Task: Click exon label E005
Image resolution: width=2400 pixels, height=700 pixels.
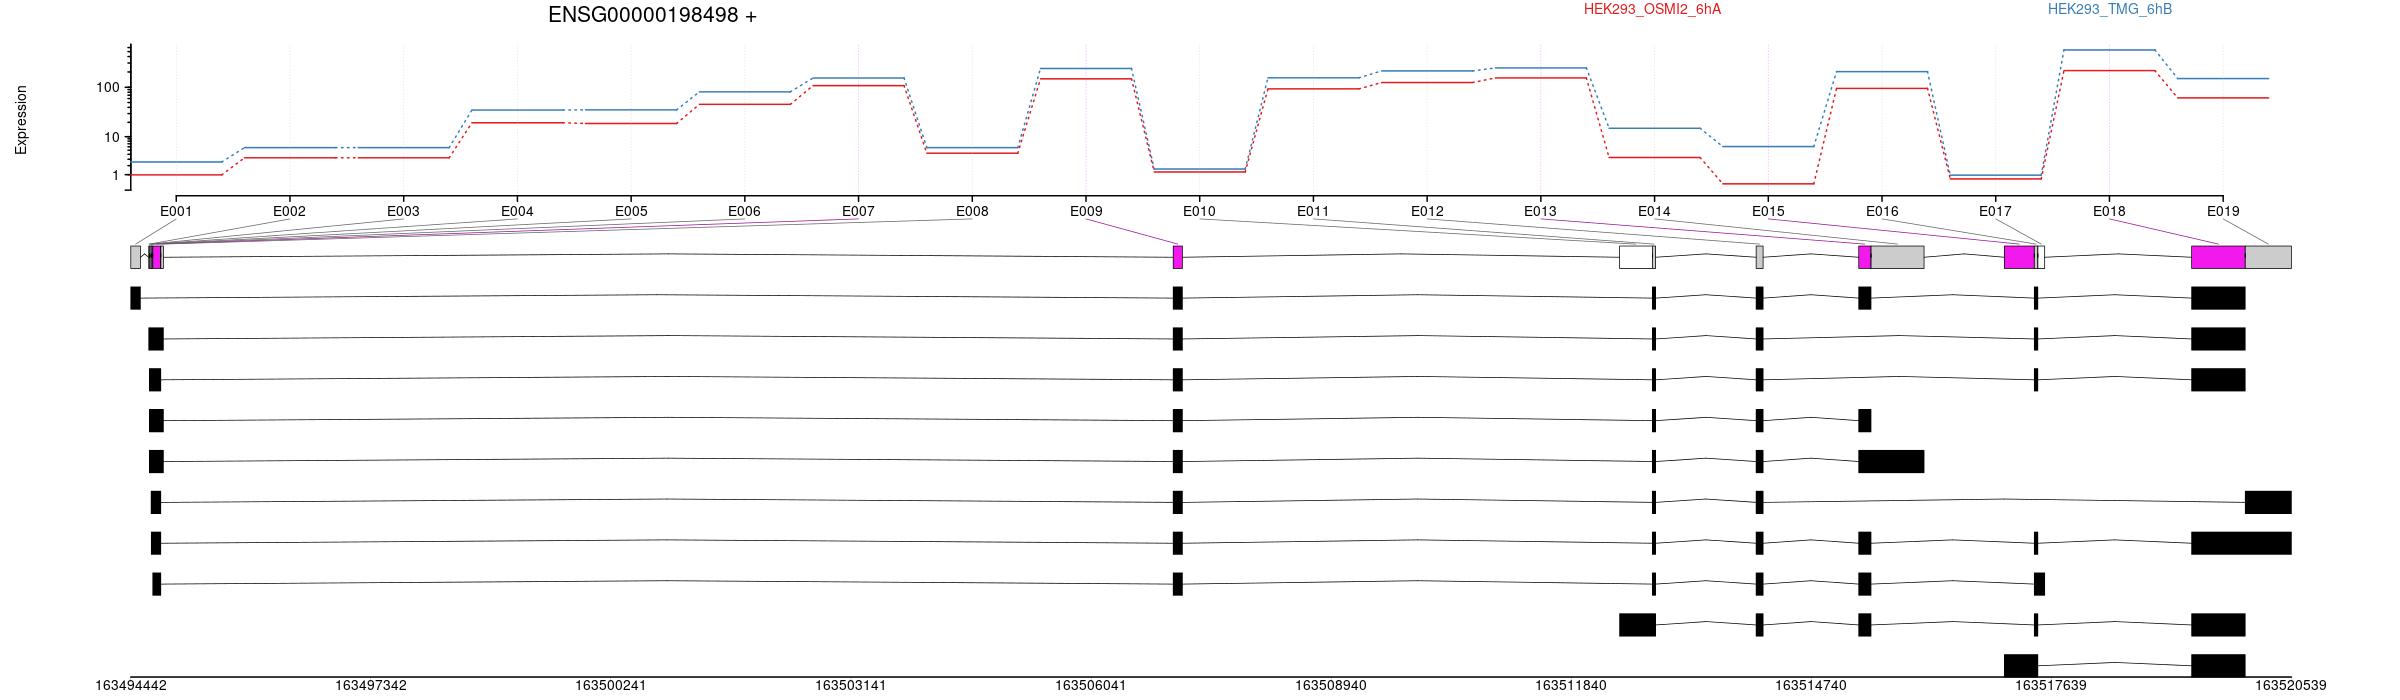Action: pos(631,211)
